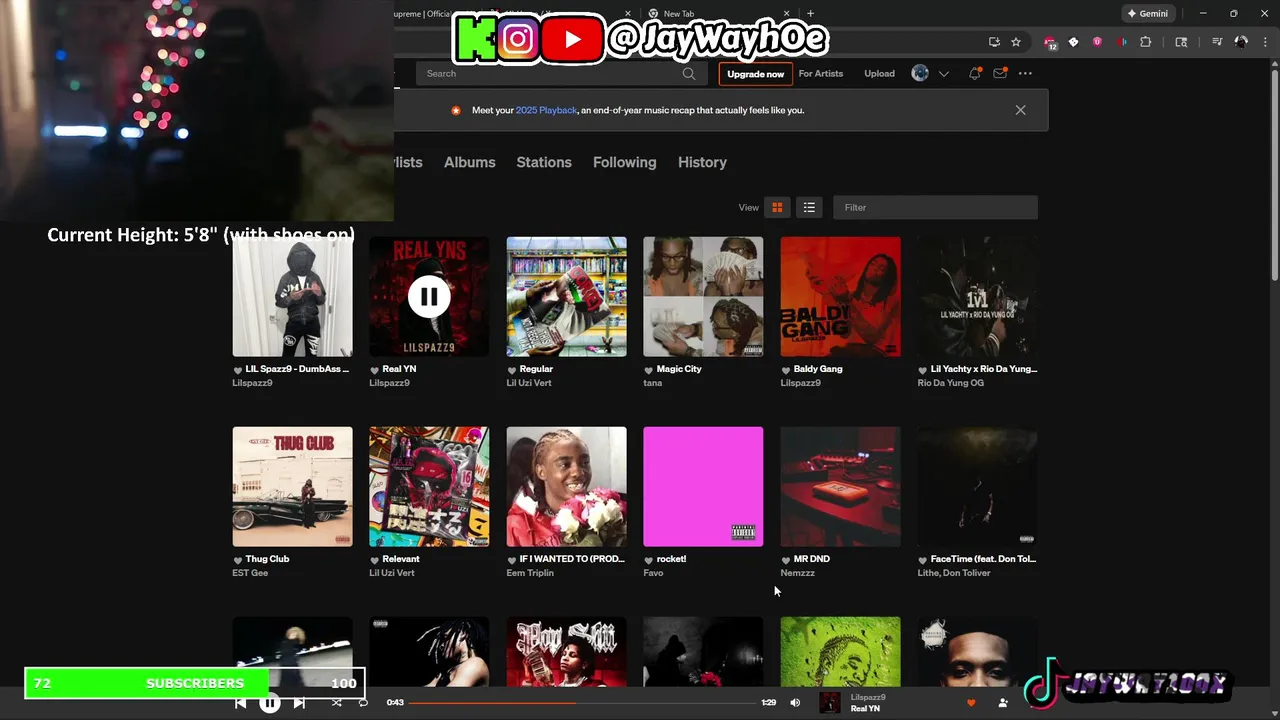Screen dimensions: 1280x720
Task: Open the Gemini button in Chrome
Action: (1147, 13)
